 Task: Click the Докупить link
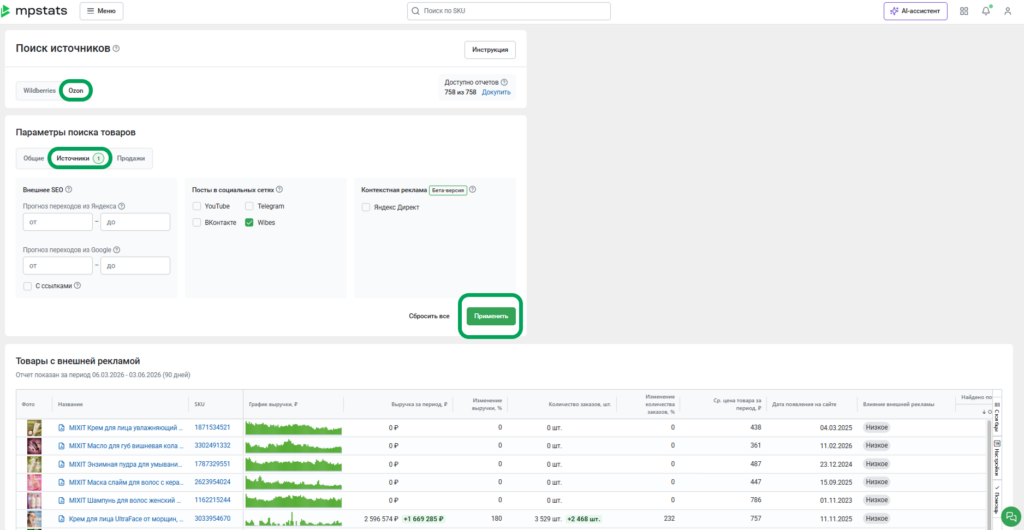[x=496, y=93]
